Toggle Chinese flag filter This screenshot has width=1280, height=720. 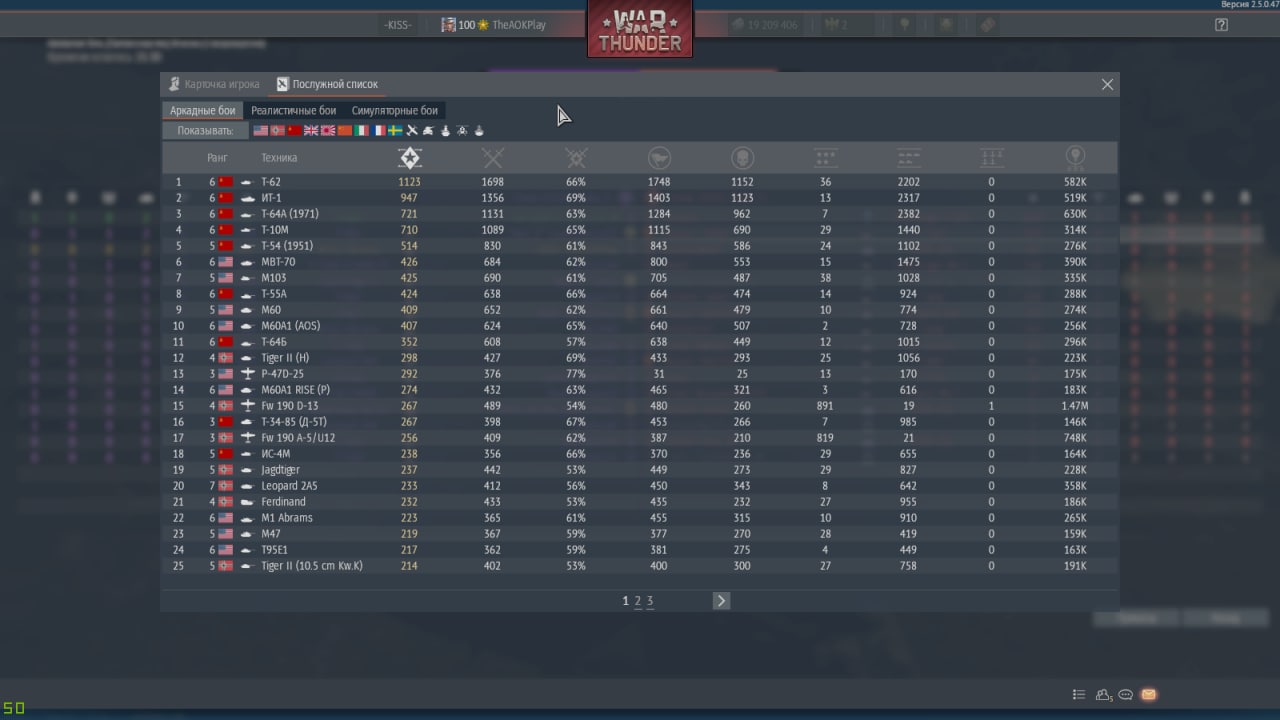pyautogui.click(x=345, y=131)
